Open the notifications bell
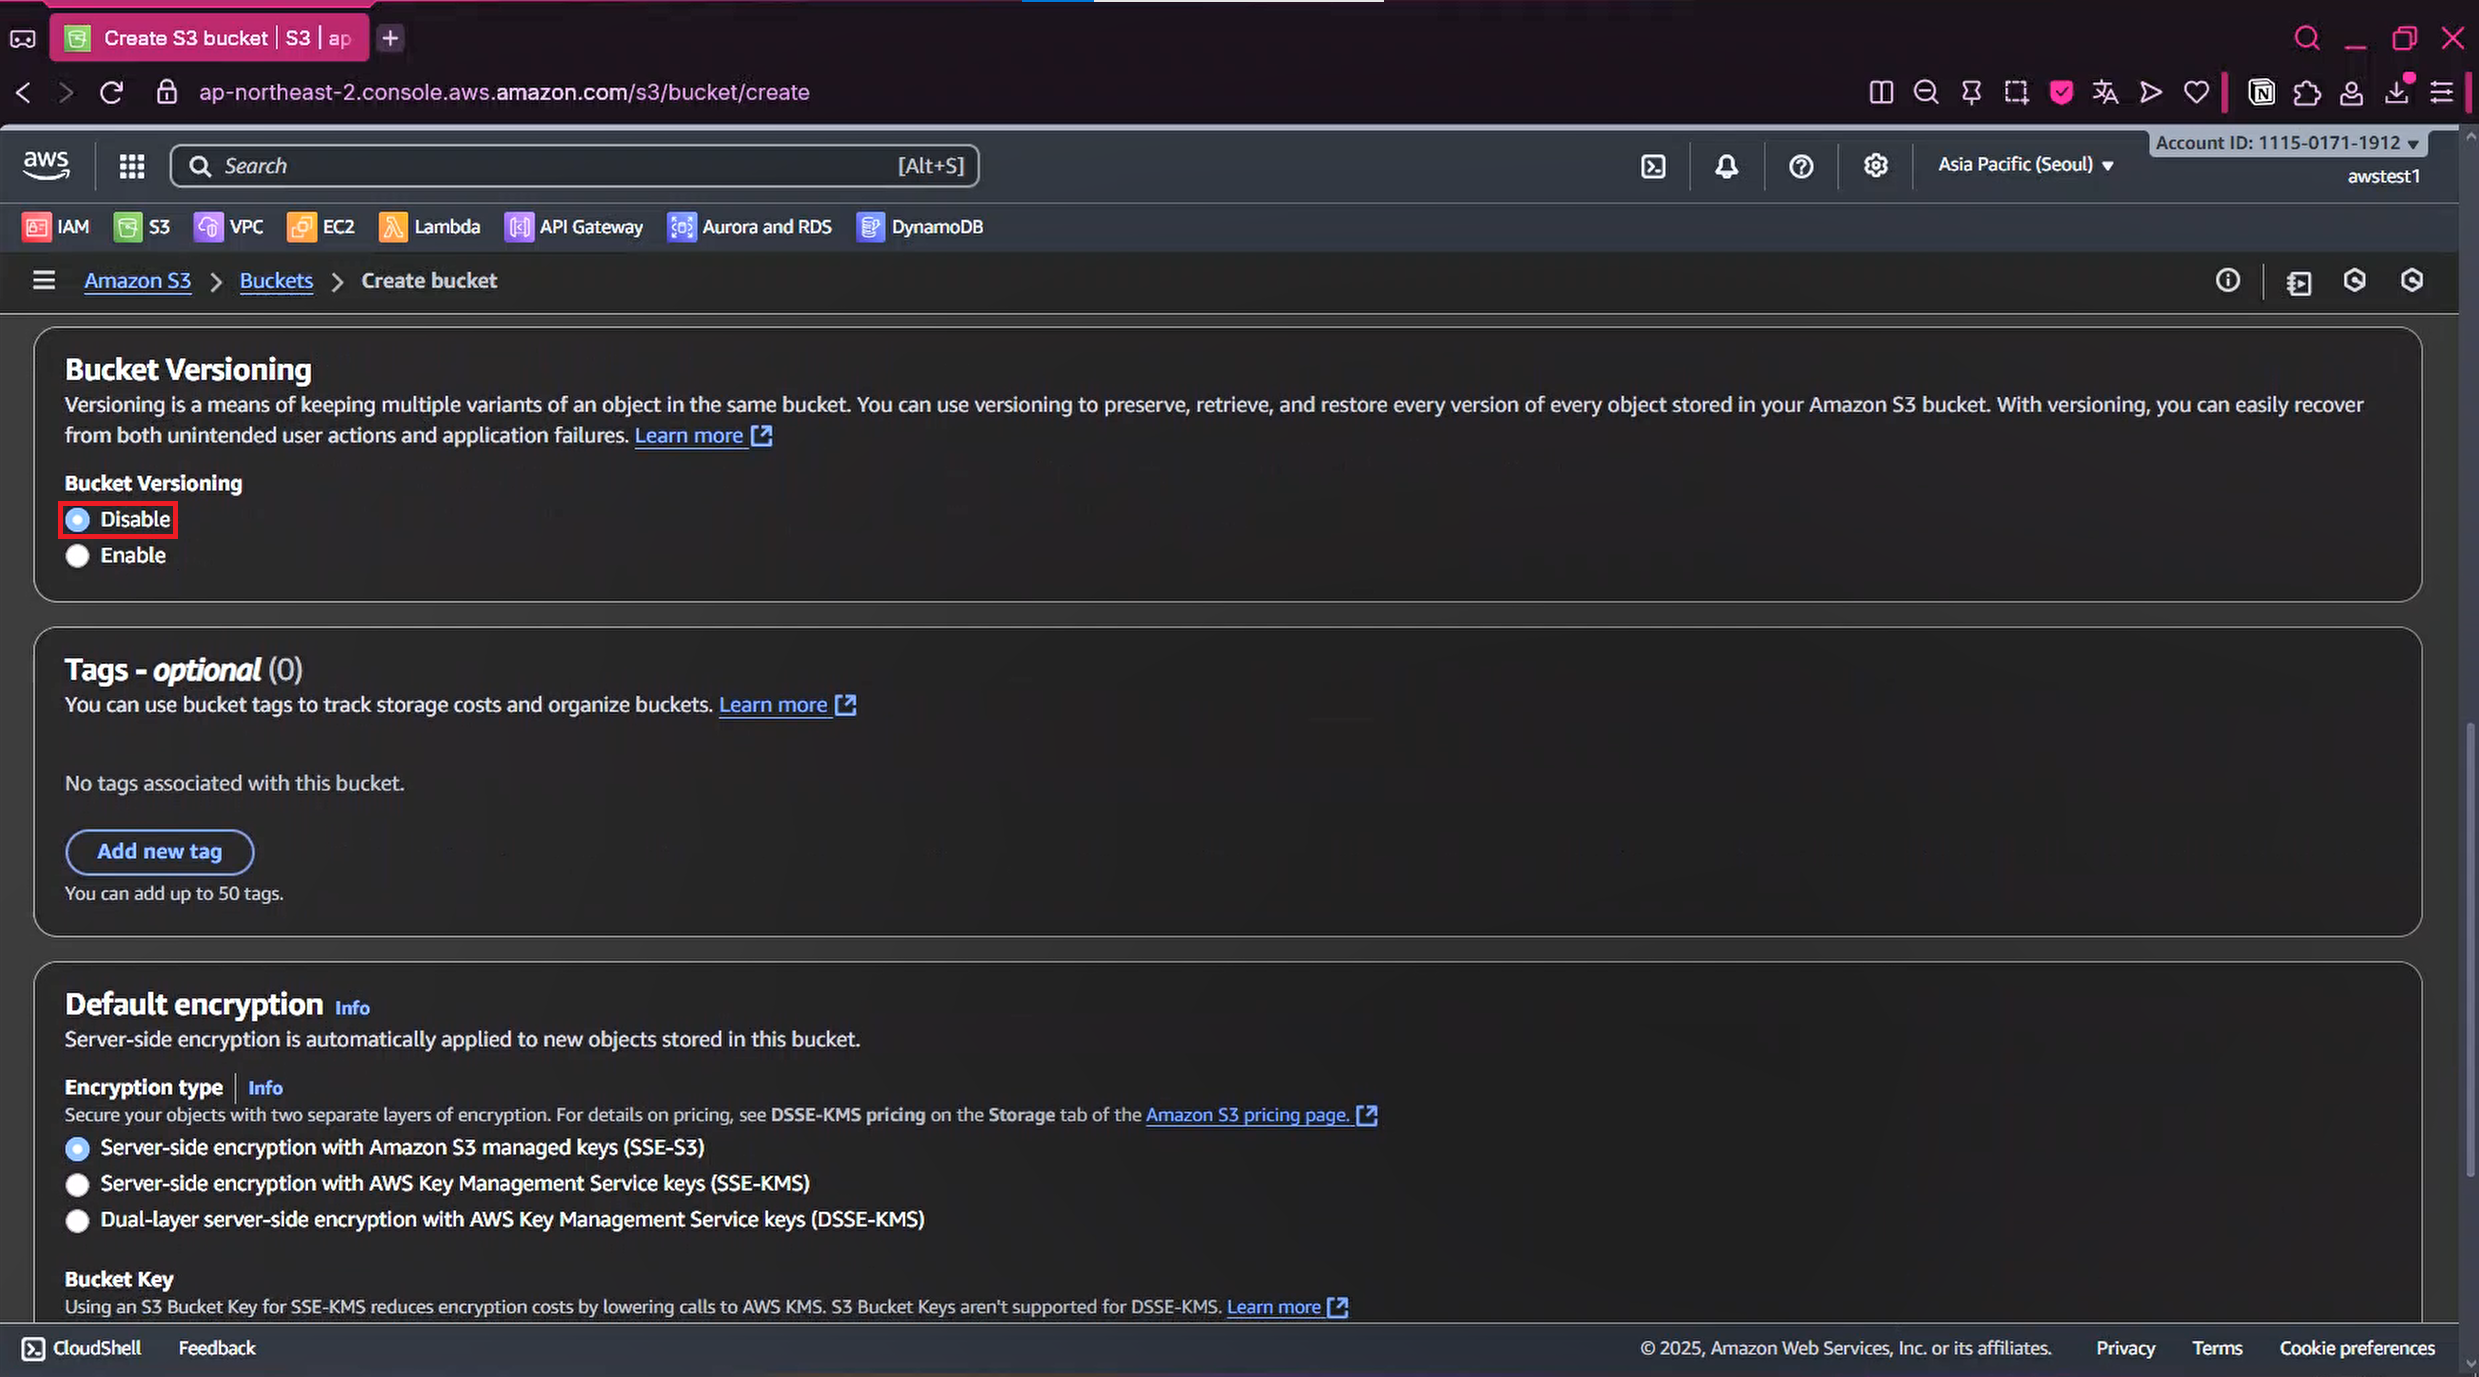The height and width of the screenshot is (1377, 2479). click(x=1726, y=166)
